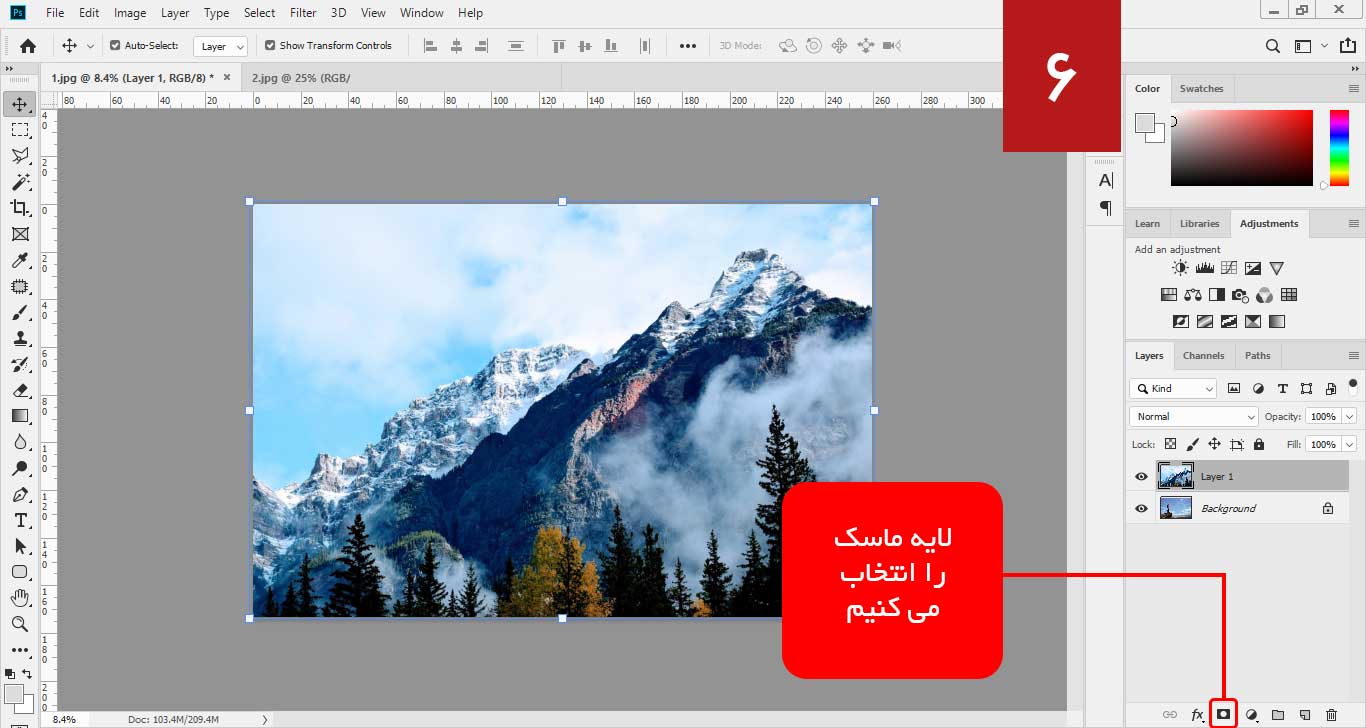
Task: Expand the Opacity slider dropdown arrow
Action: point(1350,416)
